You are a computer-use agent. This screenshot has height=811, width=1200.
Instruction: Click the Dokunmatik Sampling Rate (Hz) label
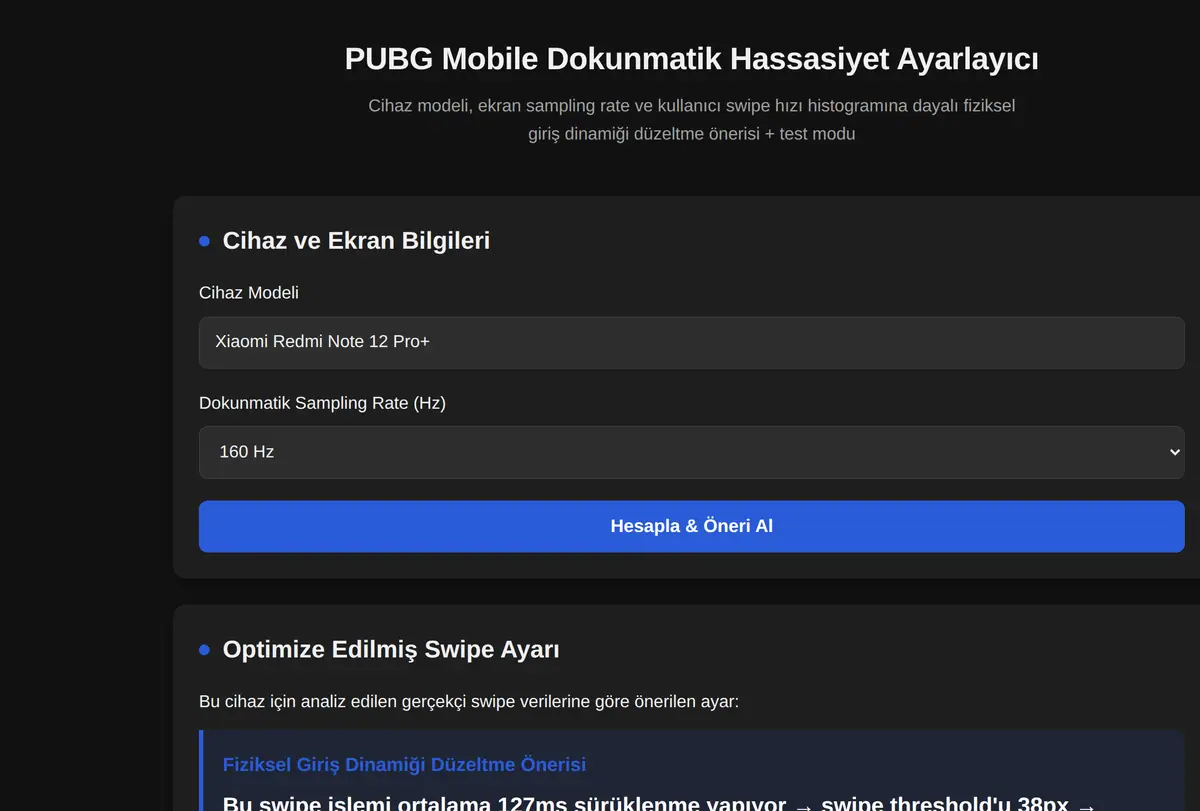tap(322, 403)
